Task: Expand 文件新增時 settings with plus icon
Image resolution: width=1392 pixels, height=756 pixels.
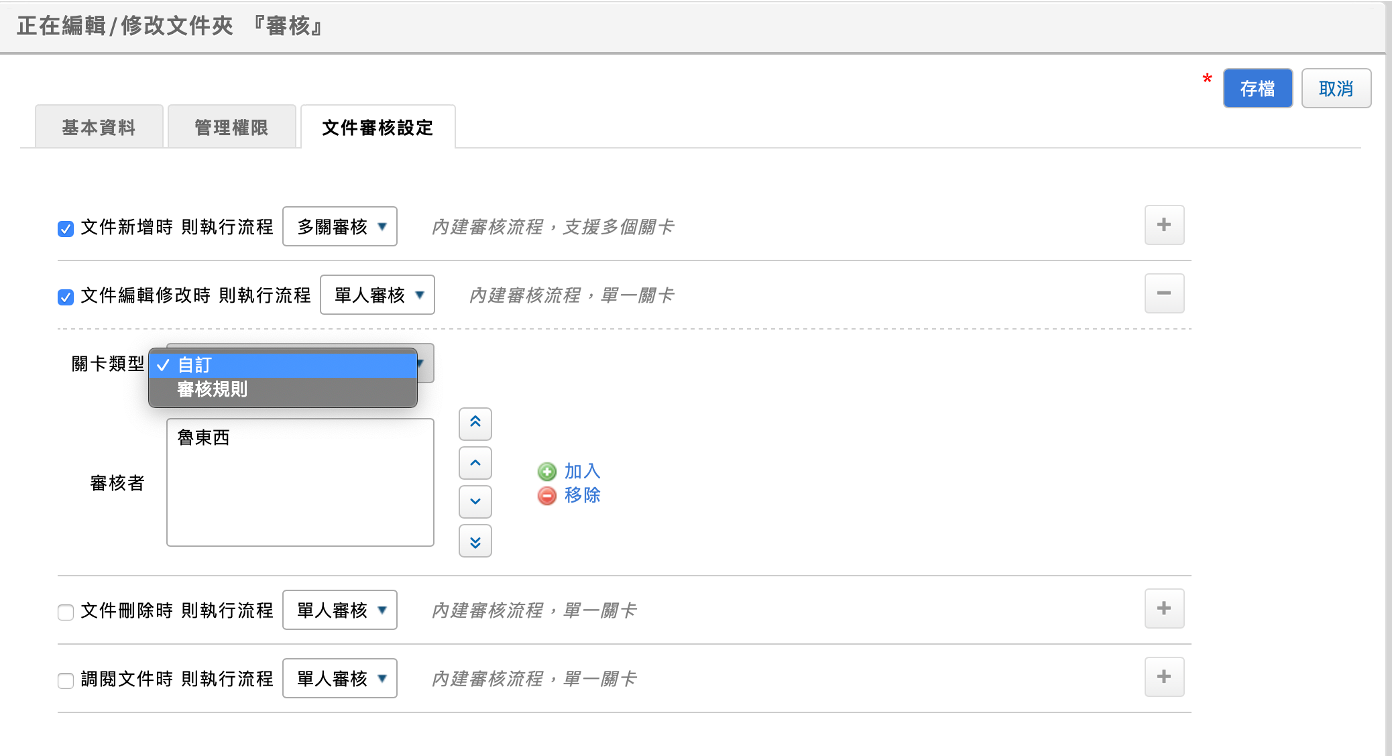Action: [x=1164, y=225]
